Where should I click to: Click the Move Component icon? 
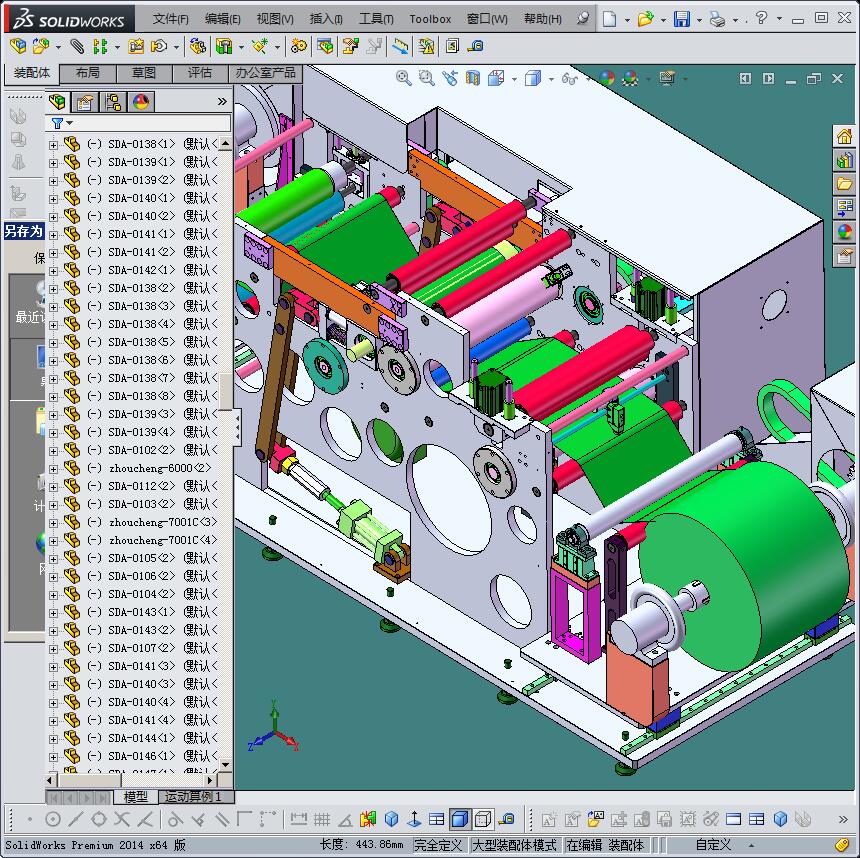point(157,46)
